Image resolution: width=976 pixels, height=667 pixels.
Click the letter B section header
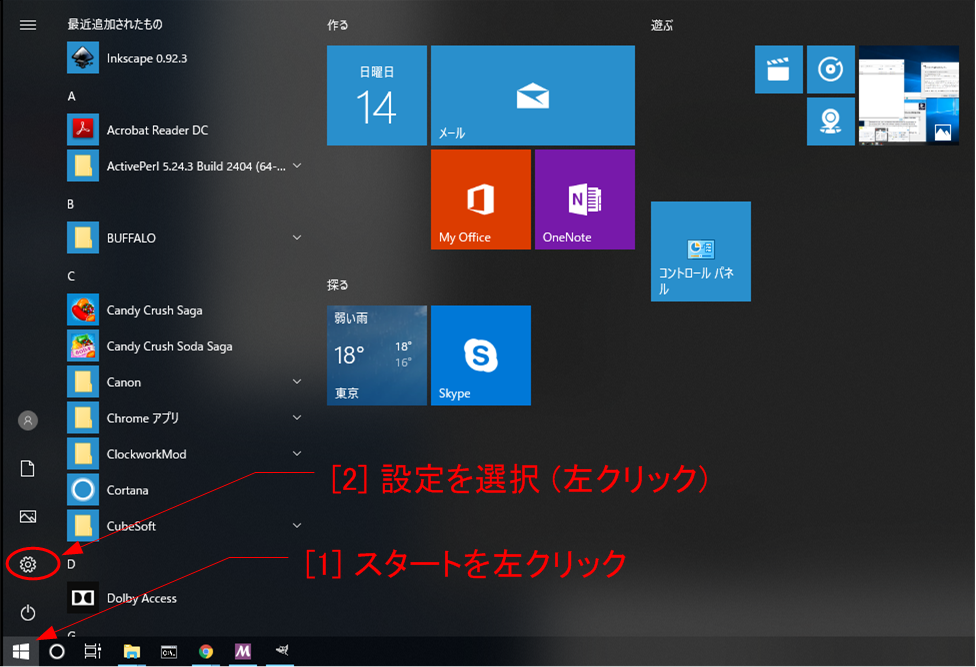pos(71,204)
